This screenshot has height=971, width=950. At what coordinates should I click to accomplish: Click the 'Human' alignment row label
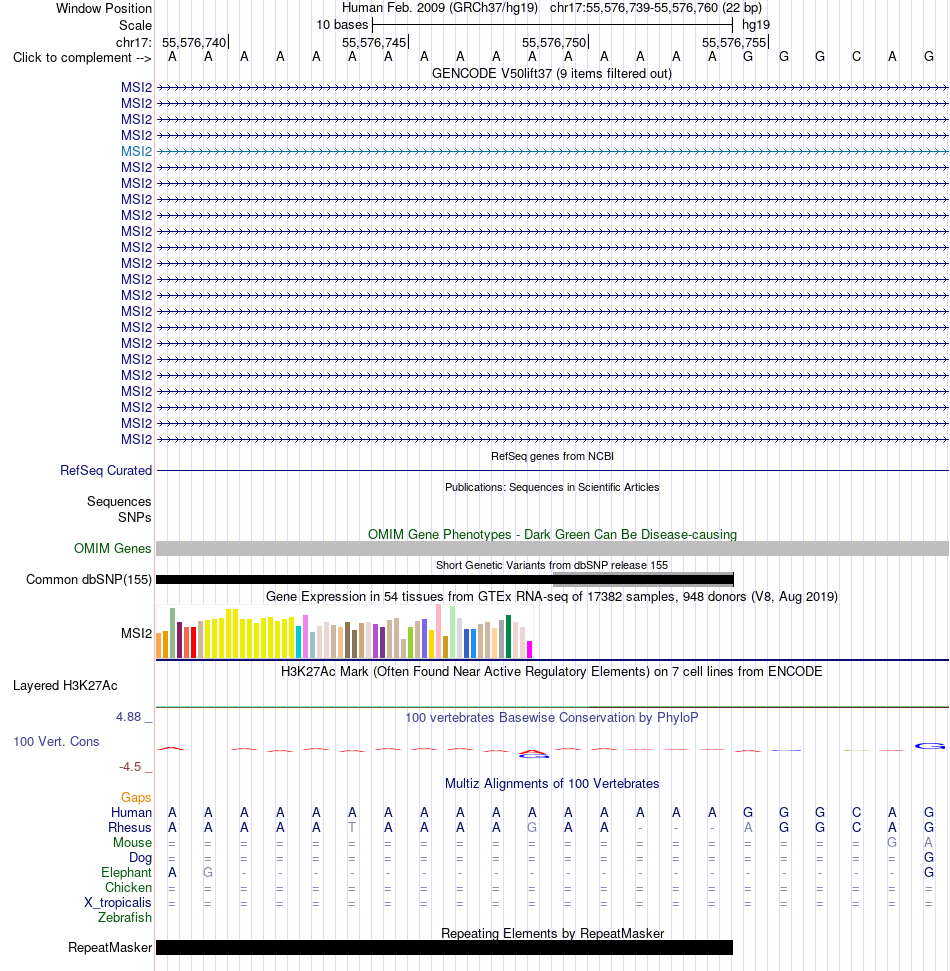[131, 812]
